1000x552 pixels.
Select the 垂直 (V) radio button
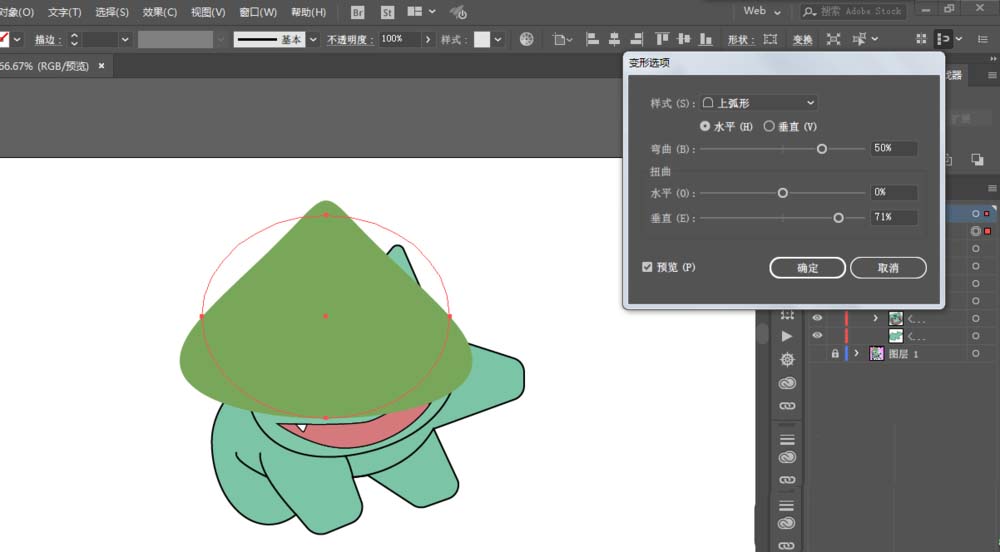(x=769, y=126)
